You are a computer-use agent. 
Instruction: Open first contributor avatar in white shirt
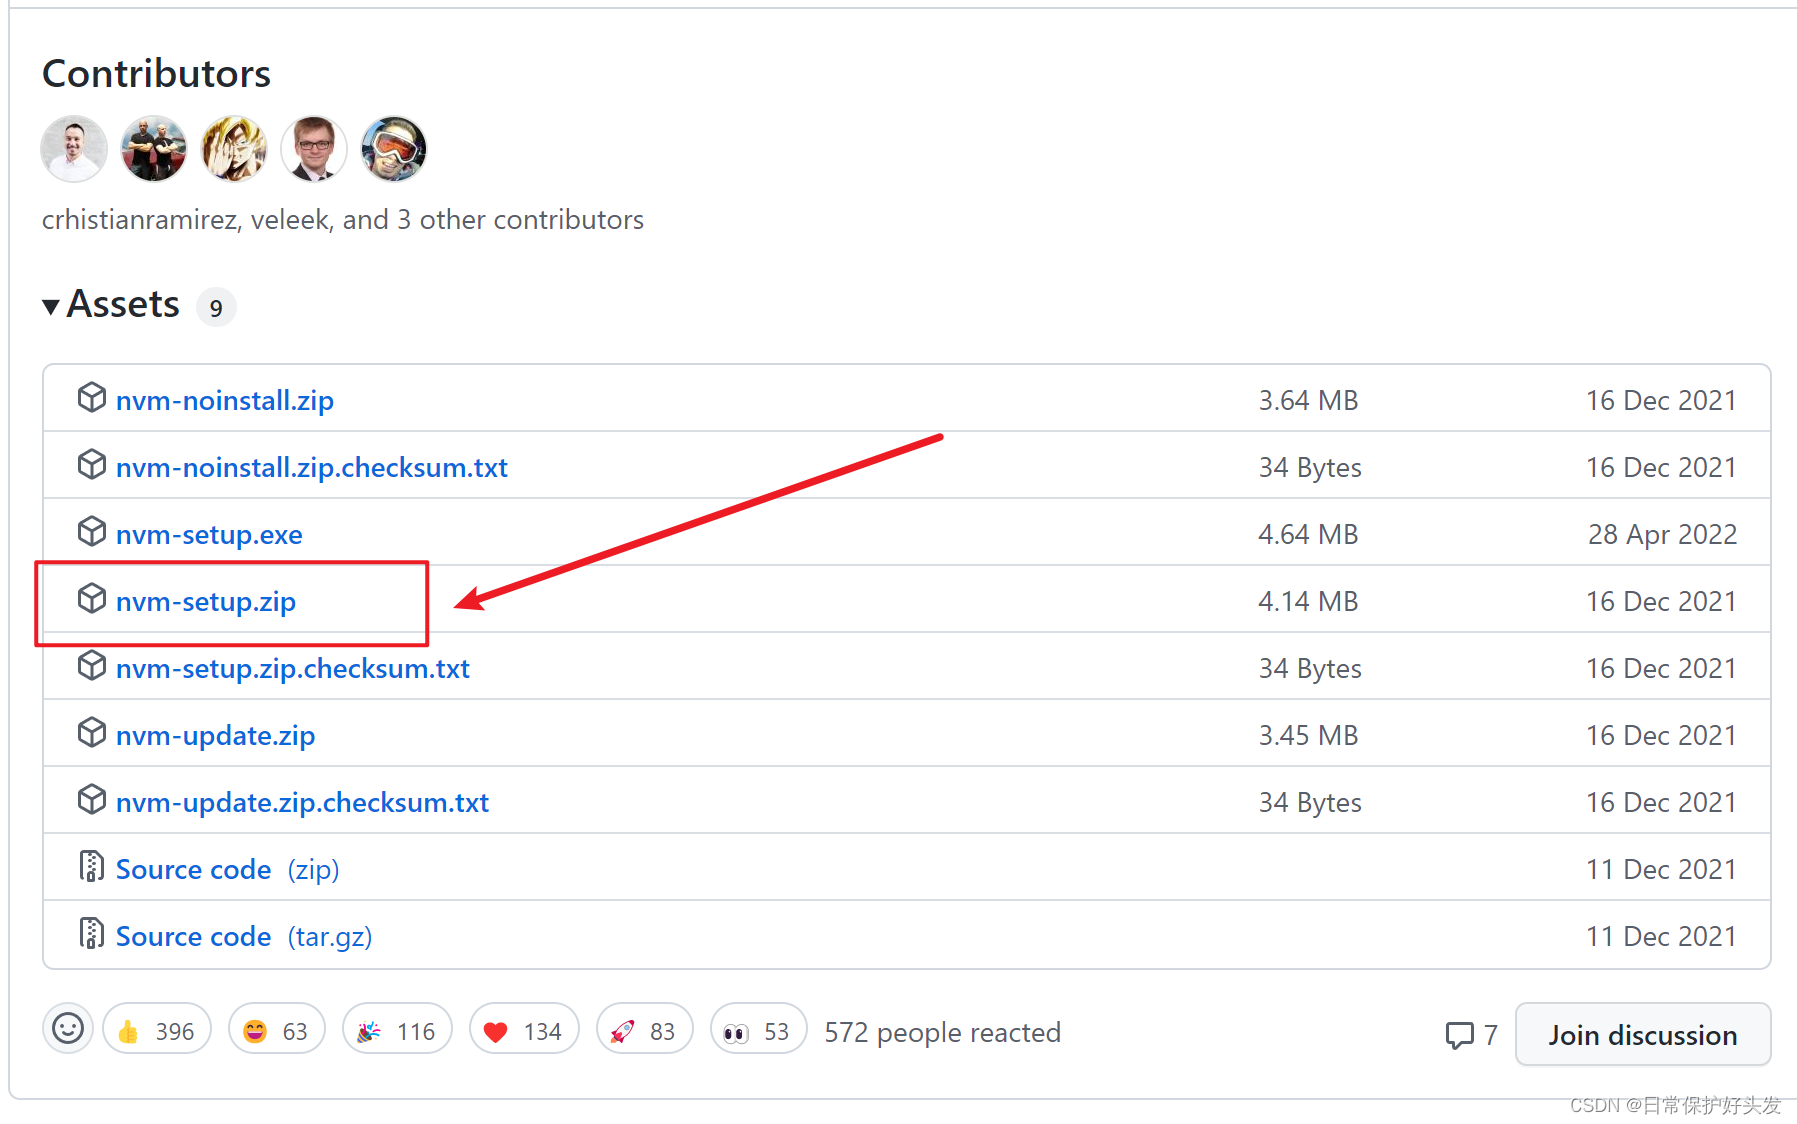click(x=74, y=149)
